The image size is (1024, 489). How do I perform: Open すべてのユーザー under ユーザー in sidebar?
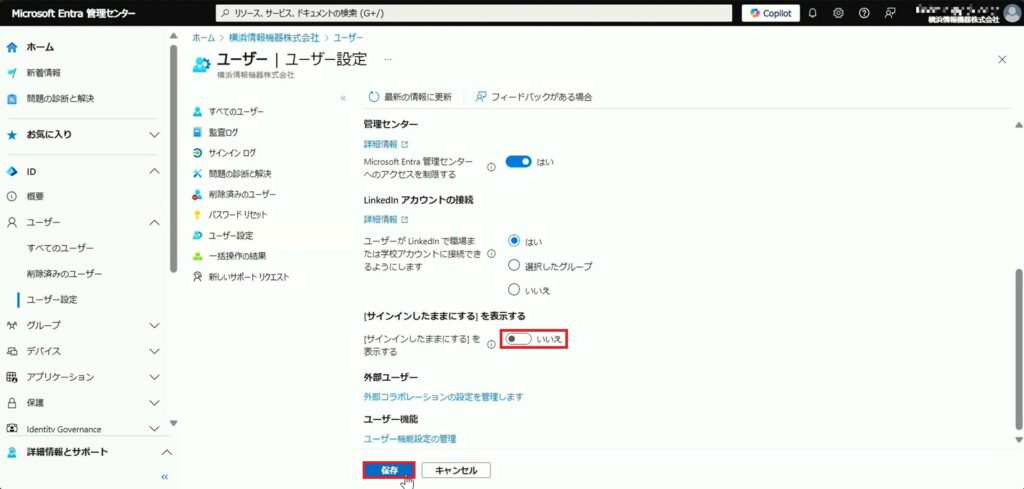[x=61, y=248]
